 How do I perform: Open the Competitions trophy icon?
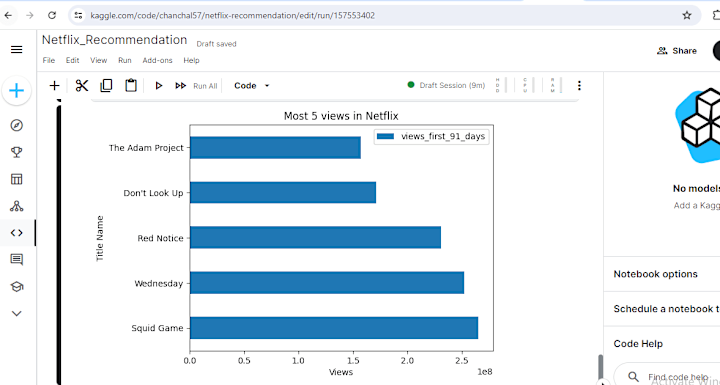[x=17, y=152]
